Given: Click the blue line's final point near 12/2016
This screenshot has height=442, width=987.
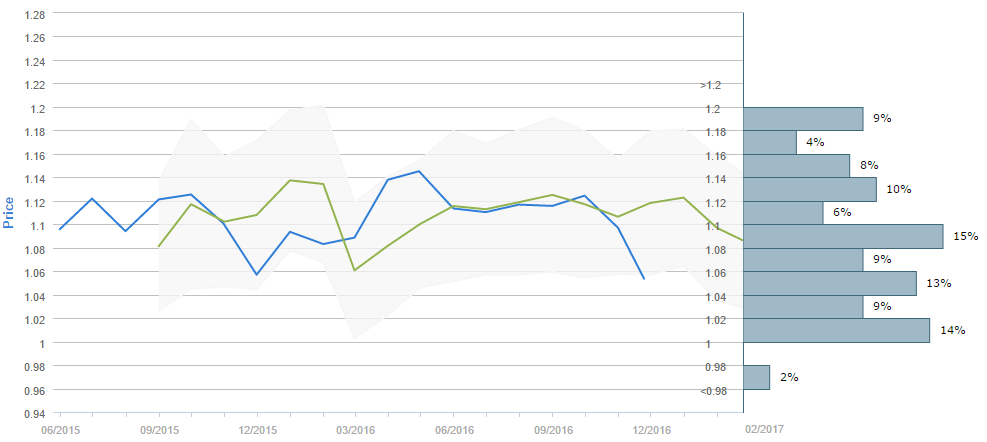Looking at the screenshot, I should point(643,278).
